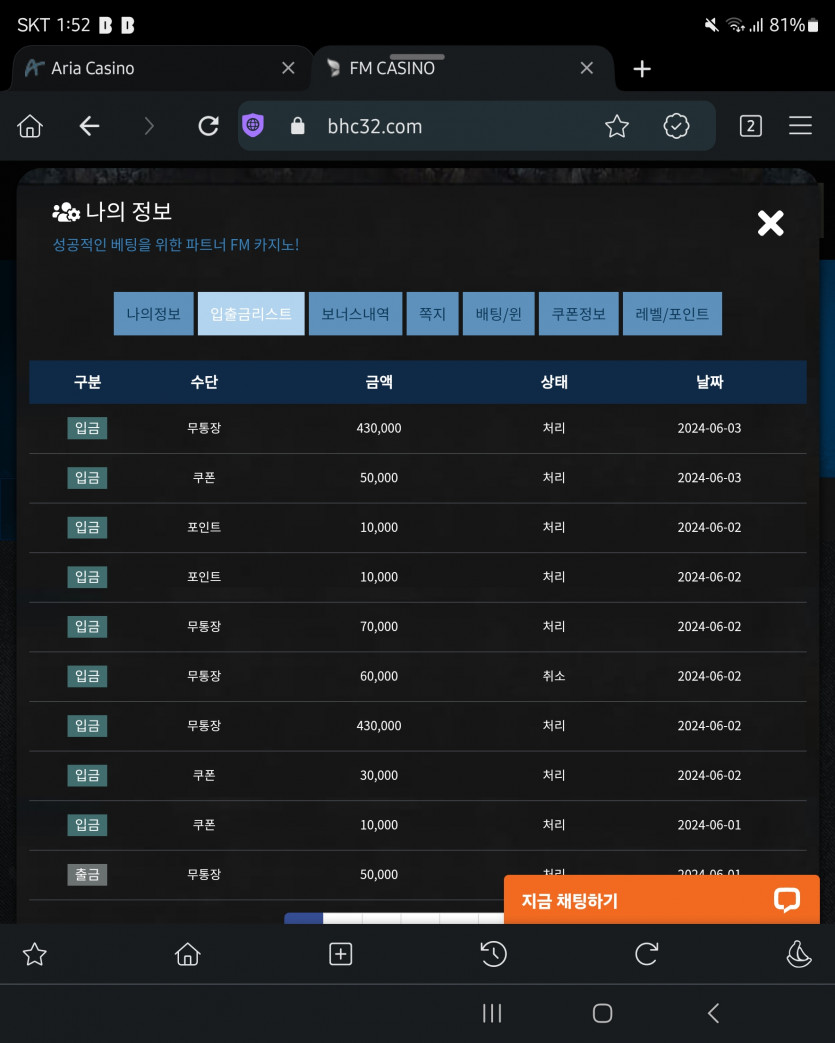Viewport: 835px width, 1043px height.
Task: Click the 금액 column header
Action: click(379, 382)
